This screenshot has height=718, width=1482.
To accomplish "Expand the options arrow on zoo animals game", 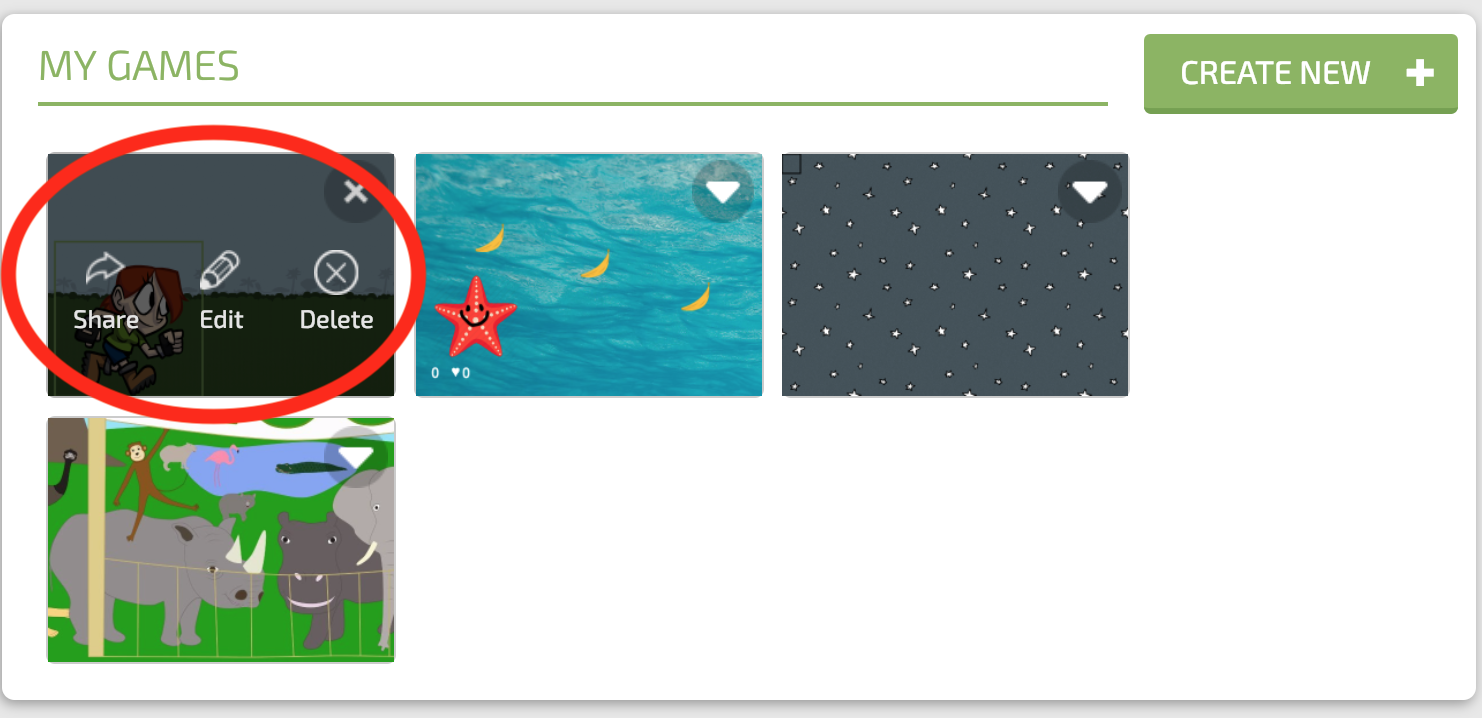I will click(x=355, y=456).
